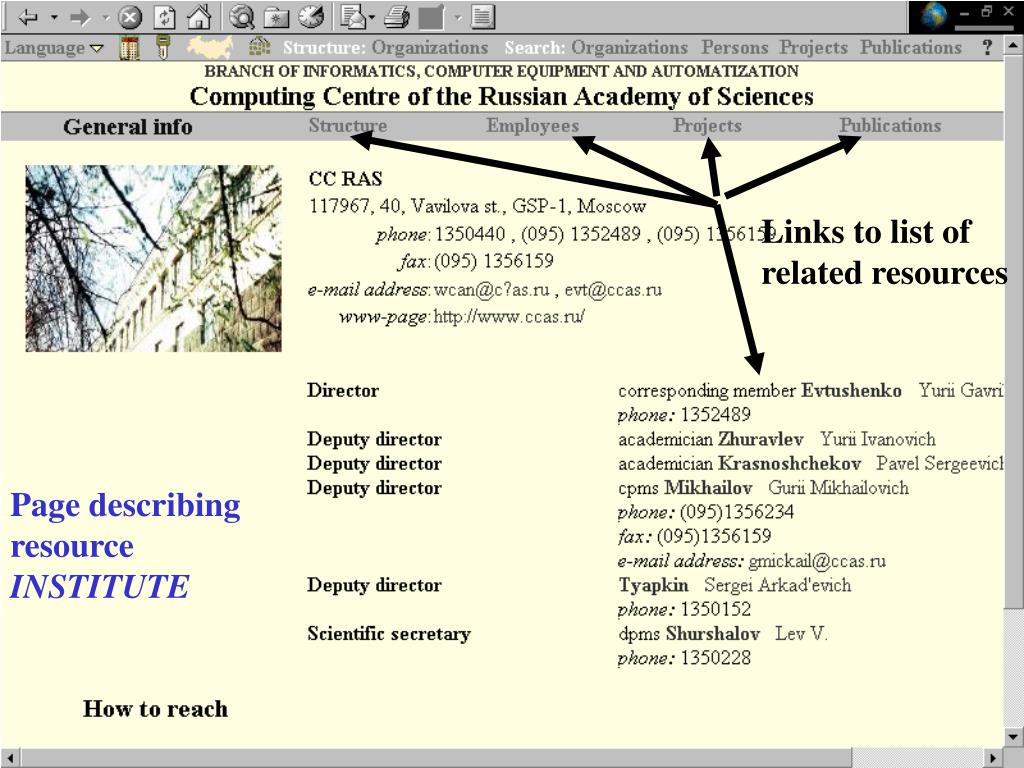Click the greyed-out Edit toolbar icon
The height and width of the screenshot is (768, 1024).
click(x=431, y=17)
